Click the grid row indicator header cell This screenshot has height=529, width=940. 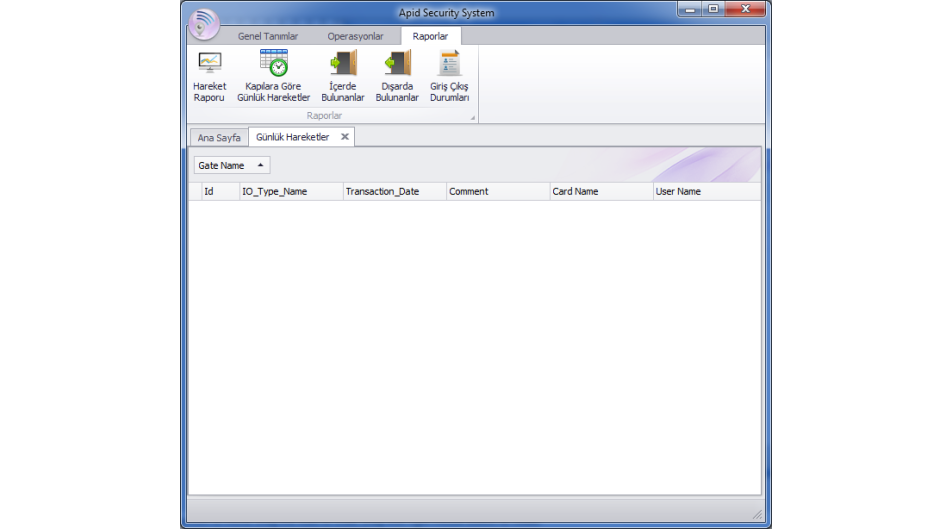point(195,191)
